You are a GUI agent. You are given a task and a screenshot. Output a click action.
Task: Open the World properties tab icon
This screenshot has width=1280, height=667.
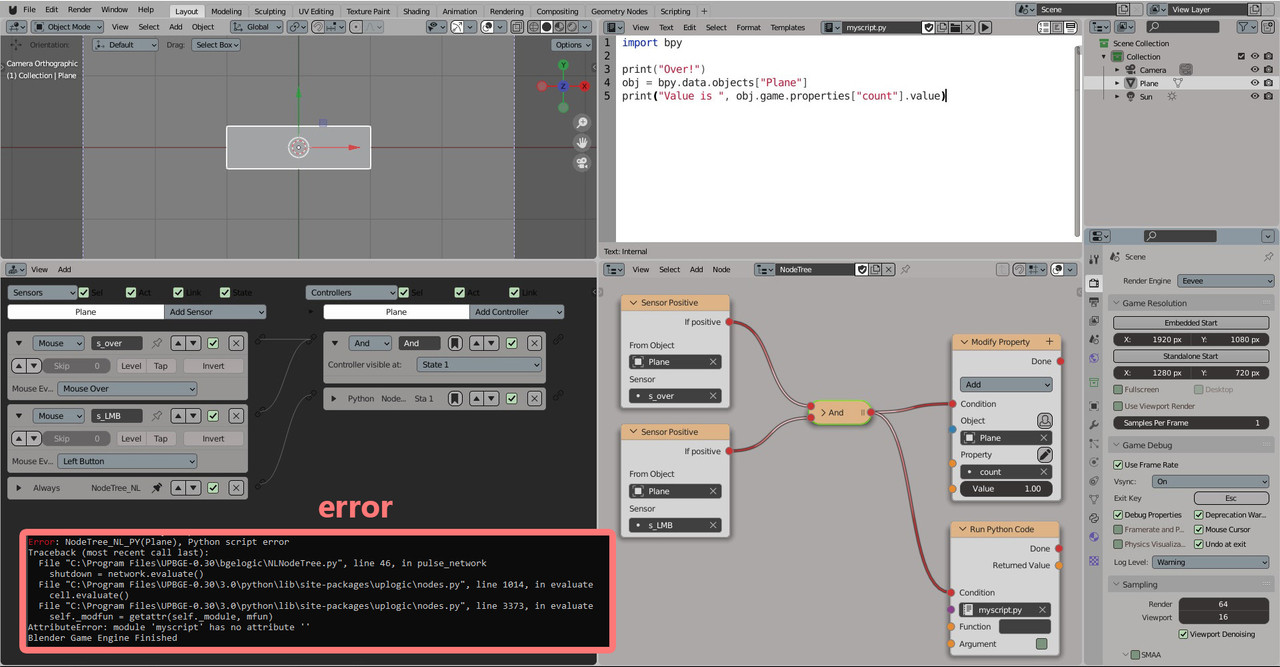pos(1095,359)
